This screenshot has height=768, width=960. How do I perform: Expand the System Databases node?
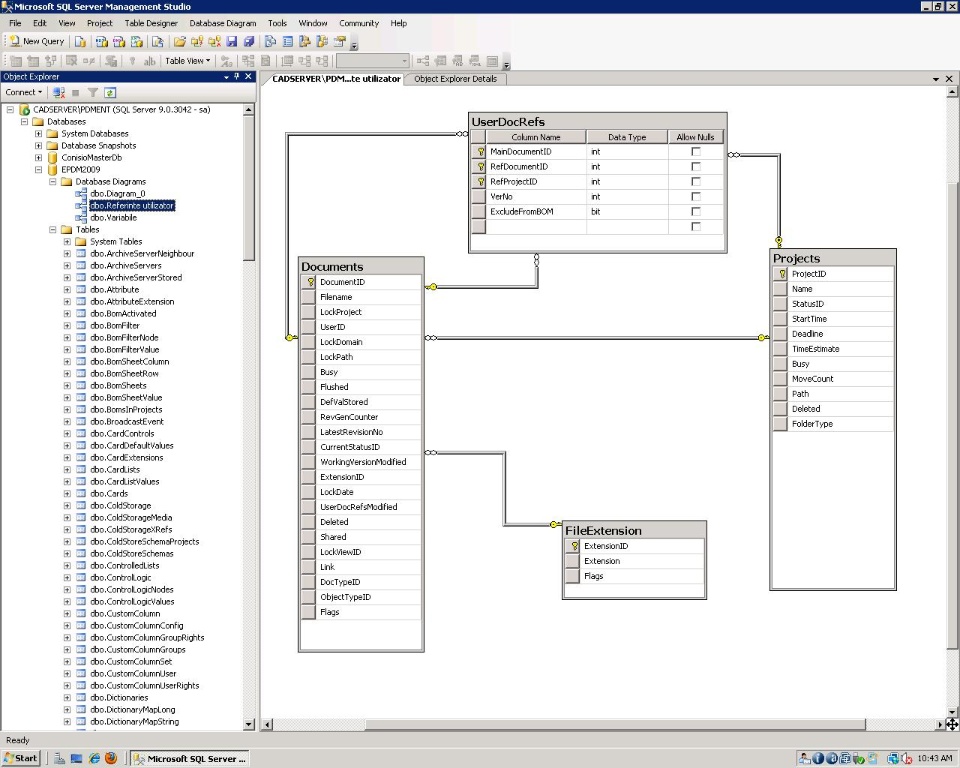click(39, 134)
